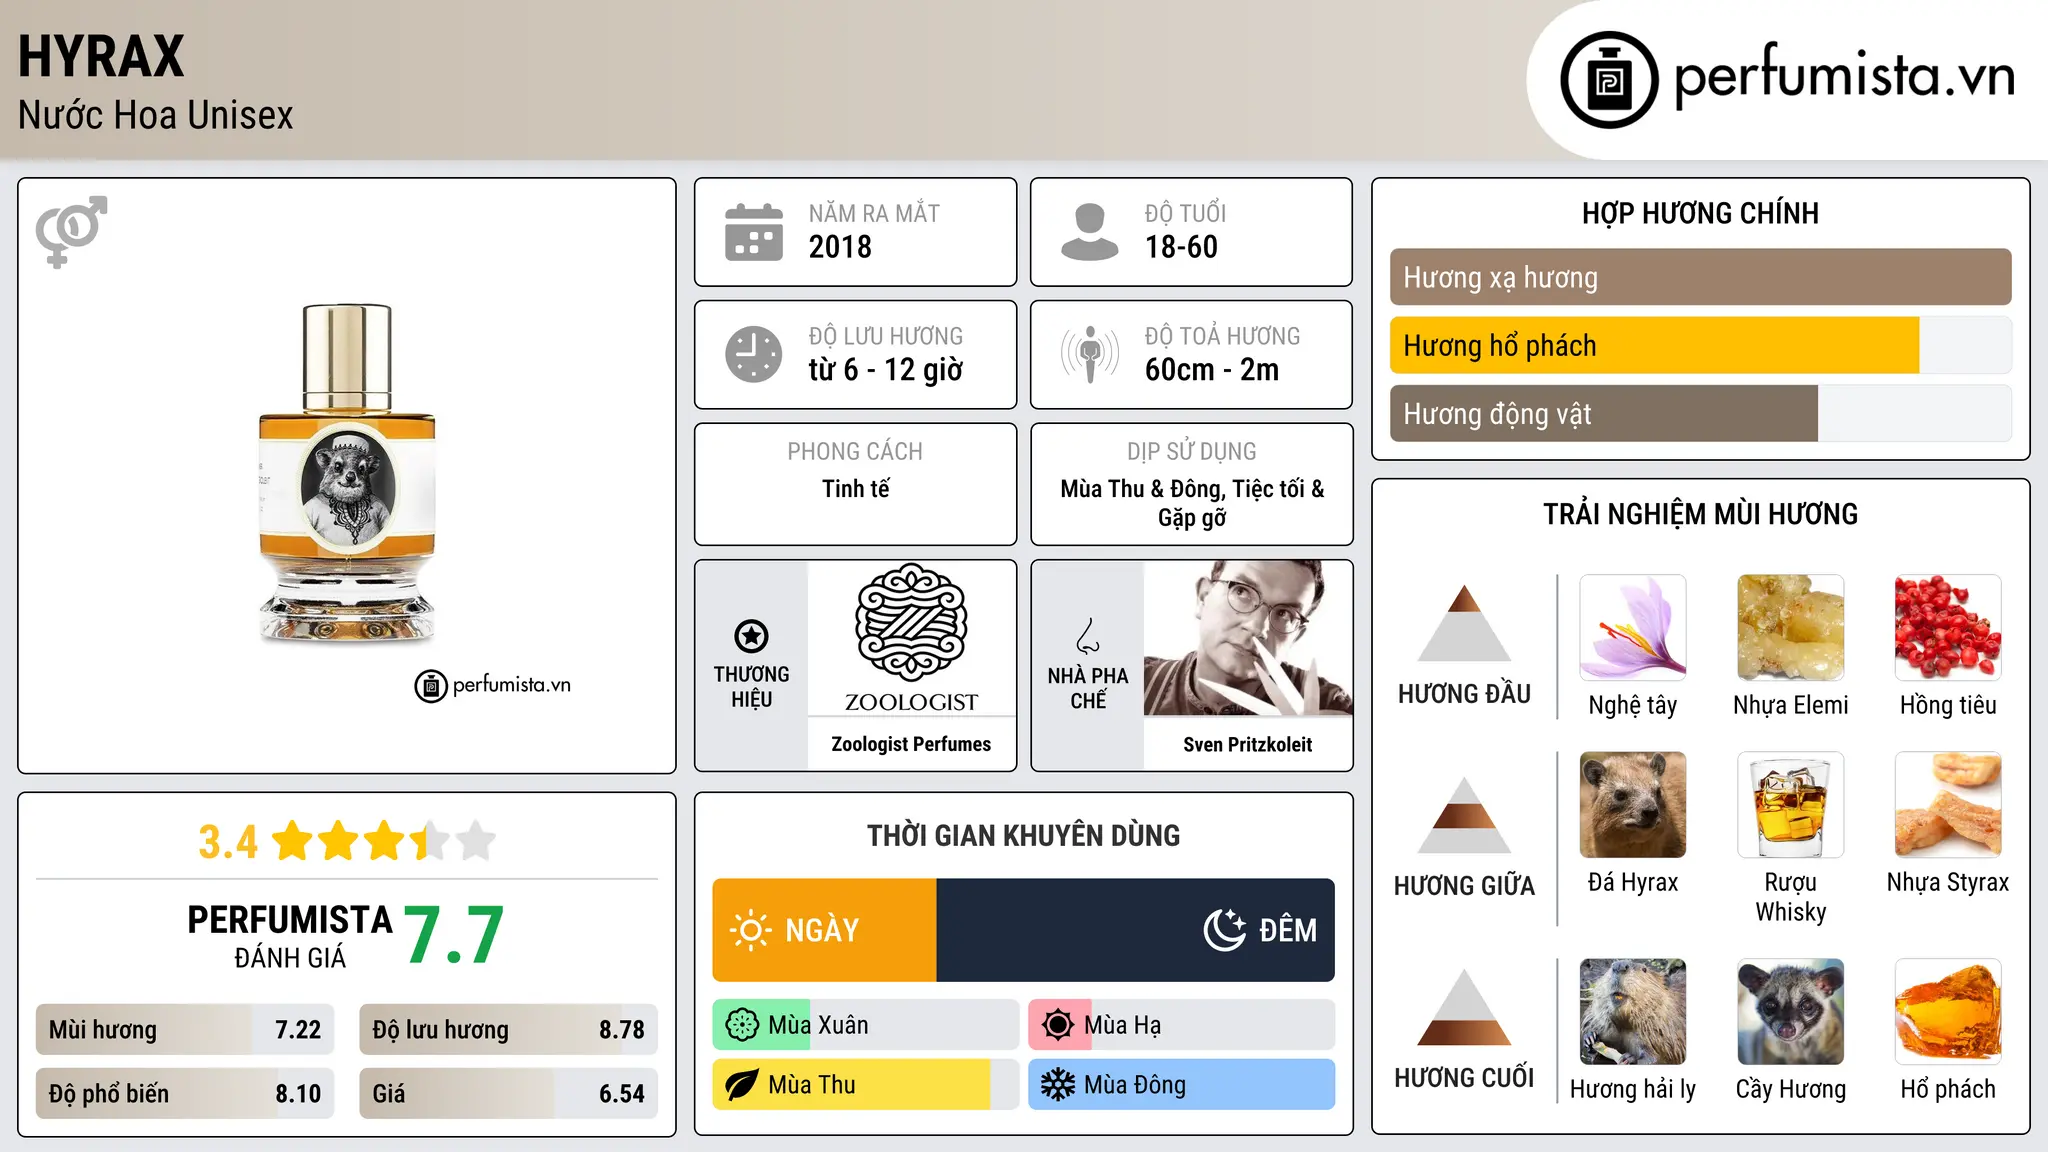The image size is (2048, 1152).
Task: Click the calendar icon beside Năm ra mắt
Action: click(x=754, y=232)
